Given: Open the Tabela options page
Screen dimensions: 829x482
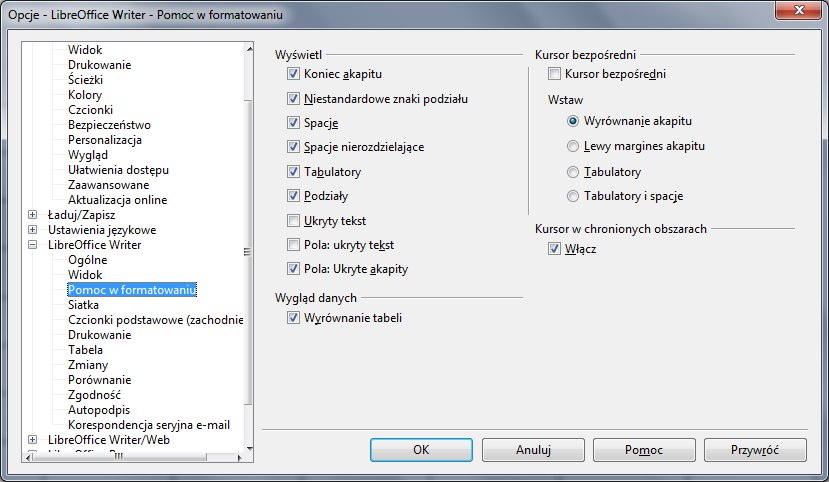Looking at the screenshot, I should coord(85,350).
